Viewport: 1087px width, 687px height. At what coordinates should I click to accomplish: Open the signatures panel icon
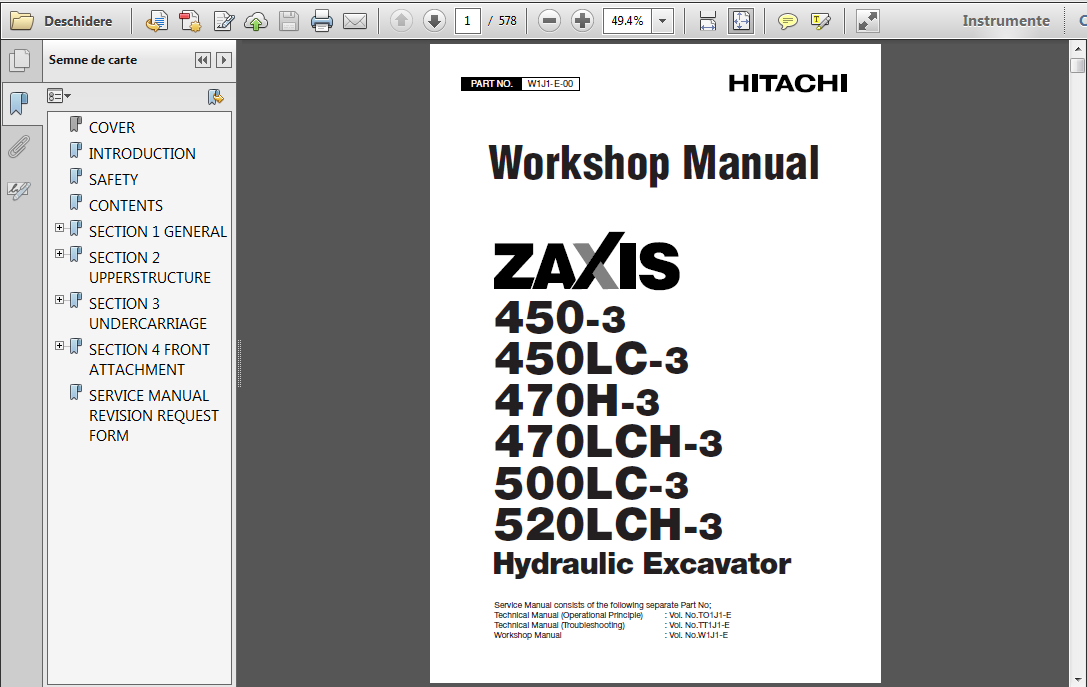tap(19, 190)
